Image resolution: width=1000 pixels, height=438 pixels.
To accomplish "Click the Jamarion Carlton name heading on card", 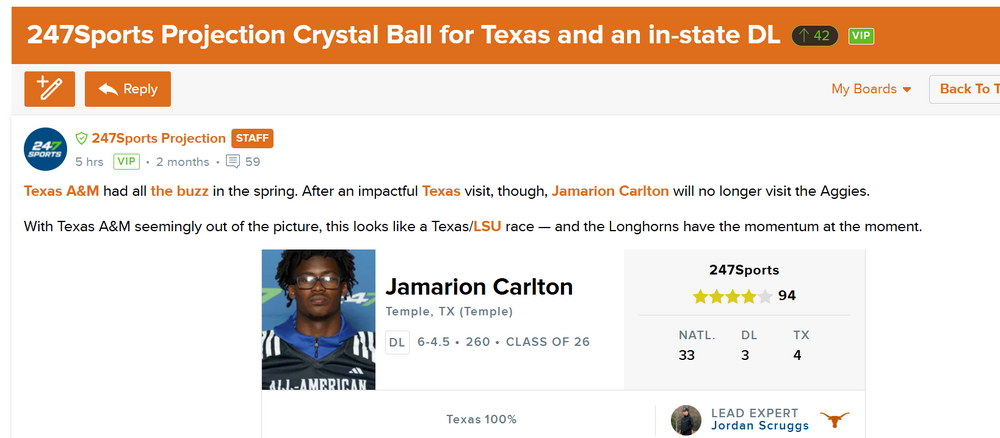I will pyautogui.click(x=479, y=287).
